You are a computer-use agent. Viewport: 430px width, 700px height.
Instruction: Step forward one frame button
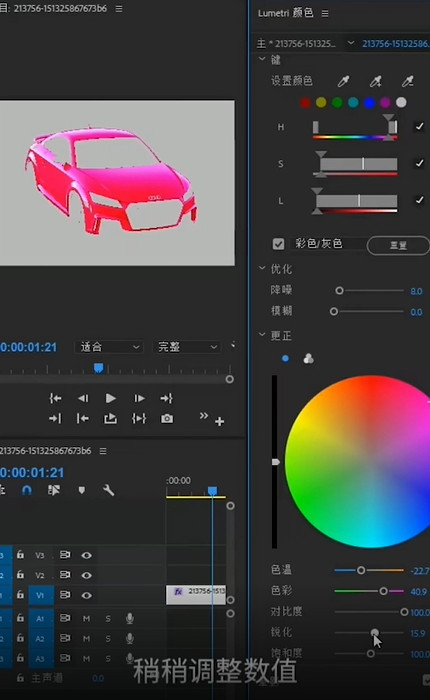[x=139, y=398]
